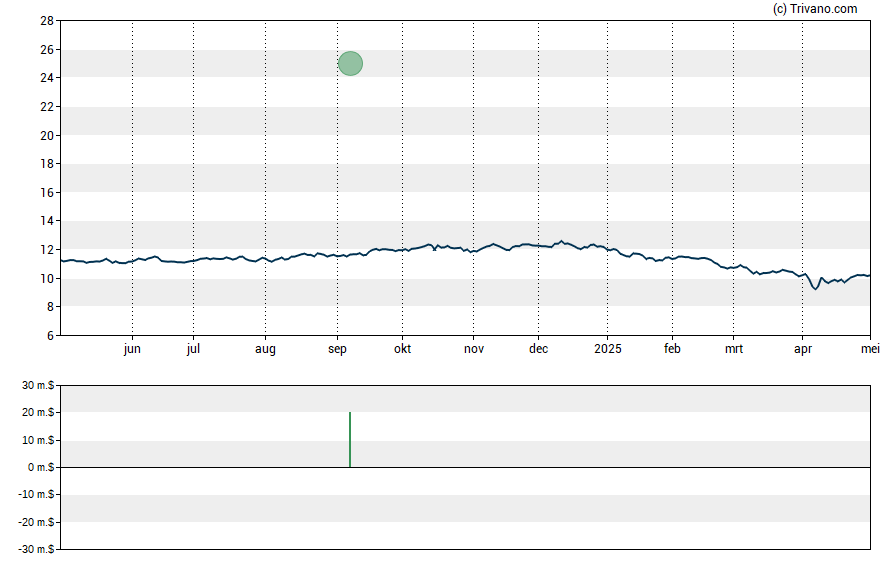888x565 pixels.
Task: Click the 28 price axis label
Action: (47, 21)
